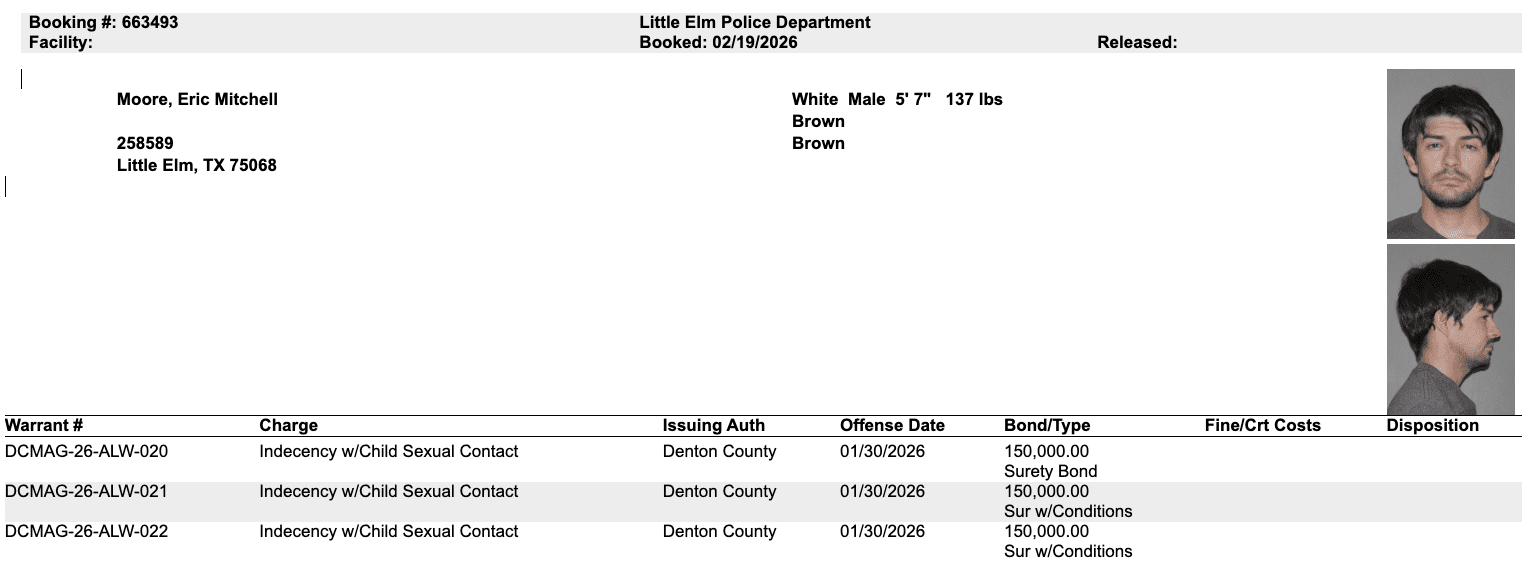Click the Facility field label
This screenshot has height=588, width=1522.
pyautogui.click(x=61, y=42)
